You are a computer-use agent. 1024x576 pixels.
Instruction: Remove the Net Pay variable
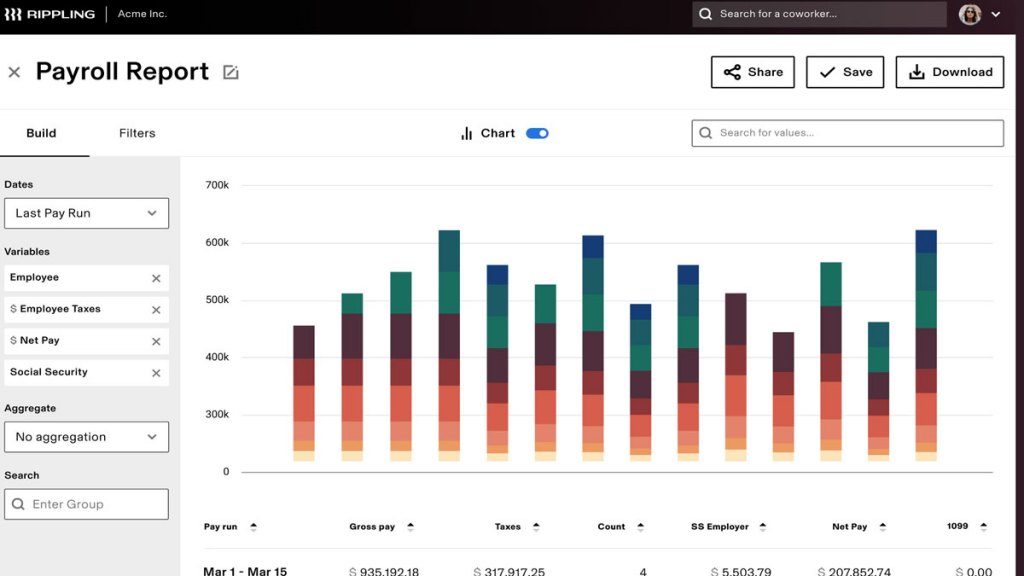(x=156, y=341)
